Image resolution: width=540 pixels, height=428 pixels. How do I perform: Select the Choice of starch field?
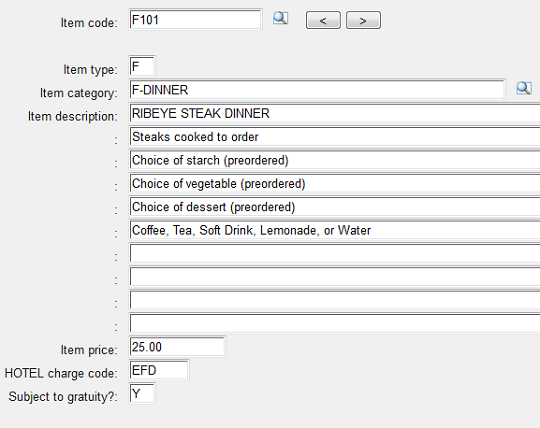click(x=335, y=160)
